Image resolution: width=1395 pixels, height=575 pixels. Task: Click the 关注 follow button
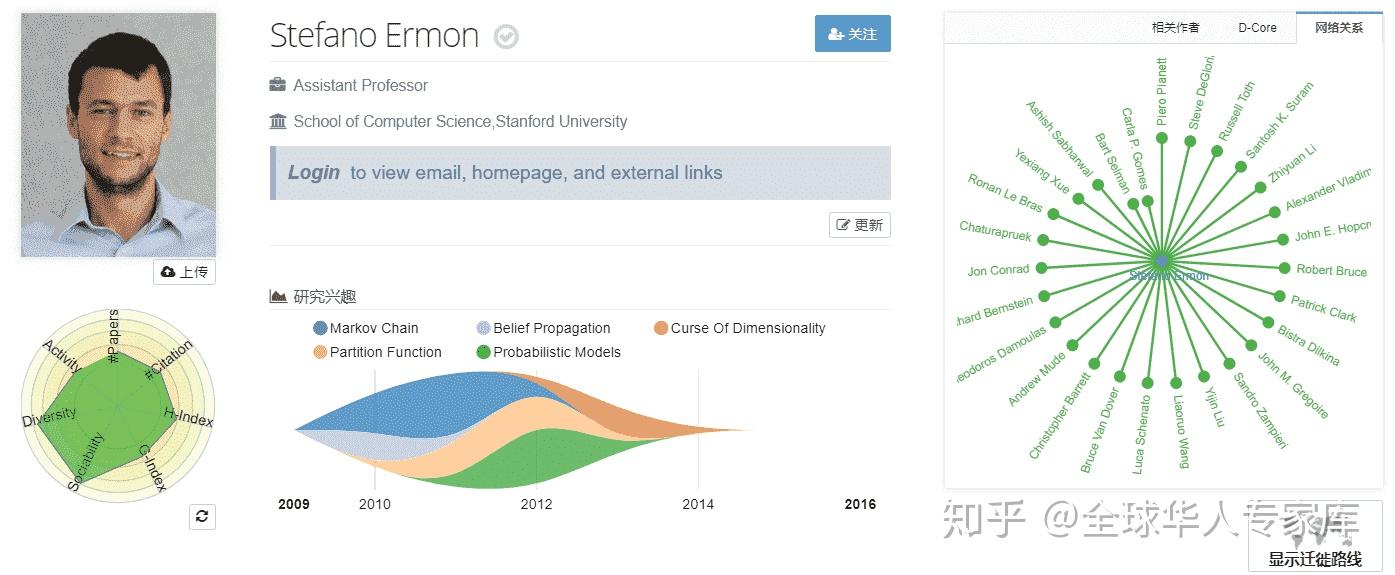tap(852, 34)
